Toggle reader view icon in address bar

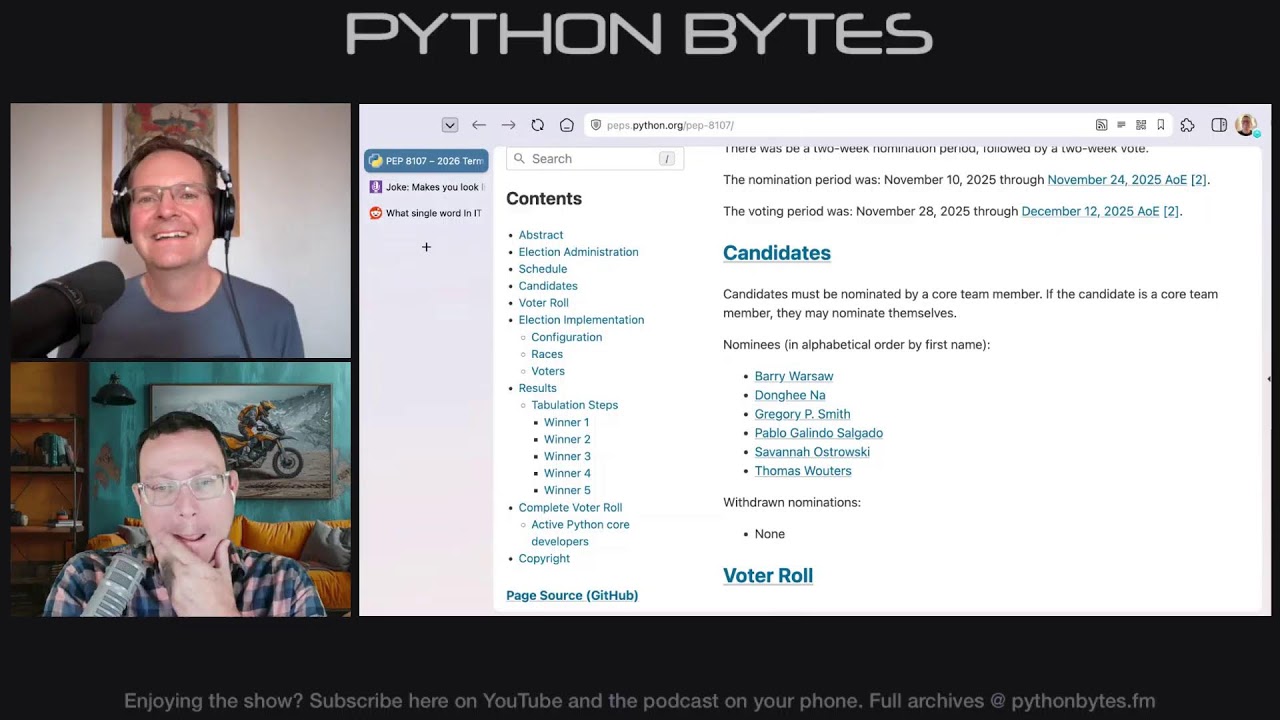click(x=1121, y=125)
